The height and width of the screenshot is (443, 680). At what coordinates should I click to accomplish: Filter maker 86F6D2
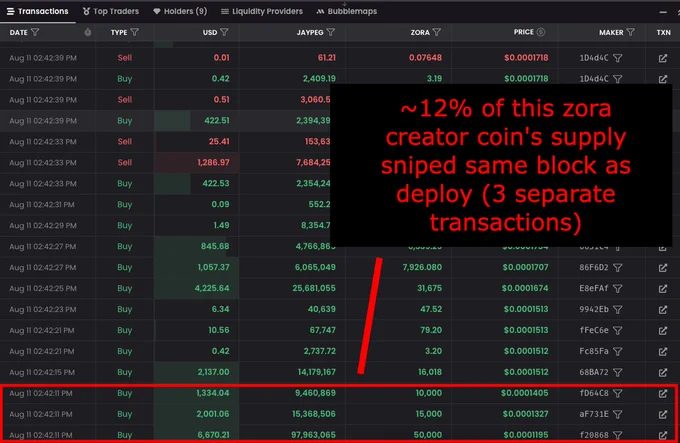618,268
